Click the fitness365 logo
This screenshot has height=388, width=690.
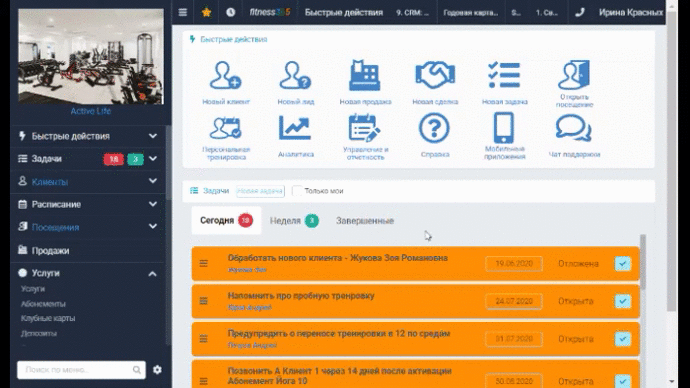tap(269, 12)
